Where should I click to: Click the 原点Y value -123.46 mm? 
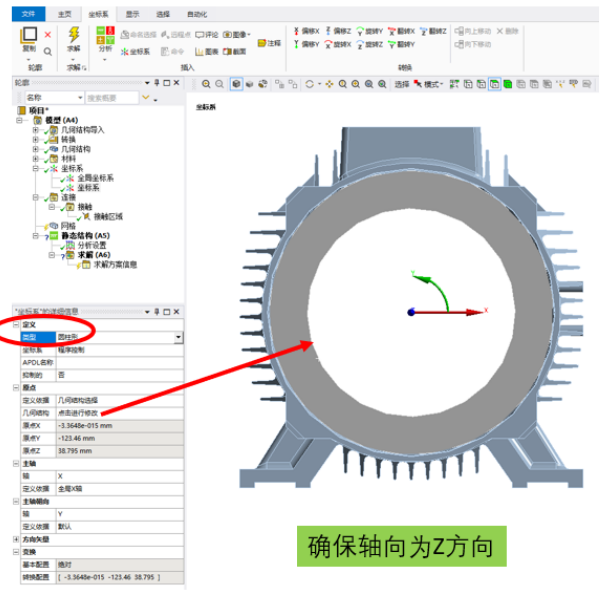pos(119,438)
